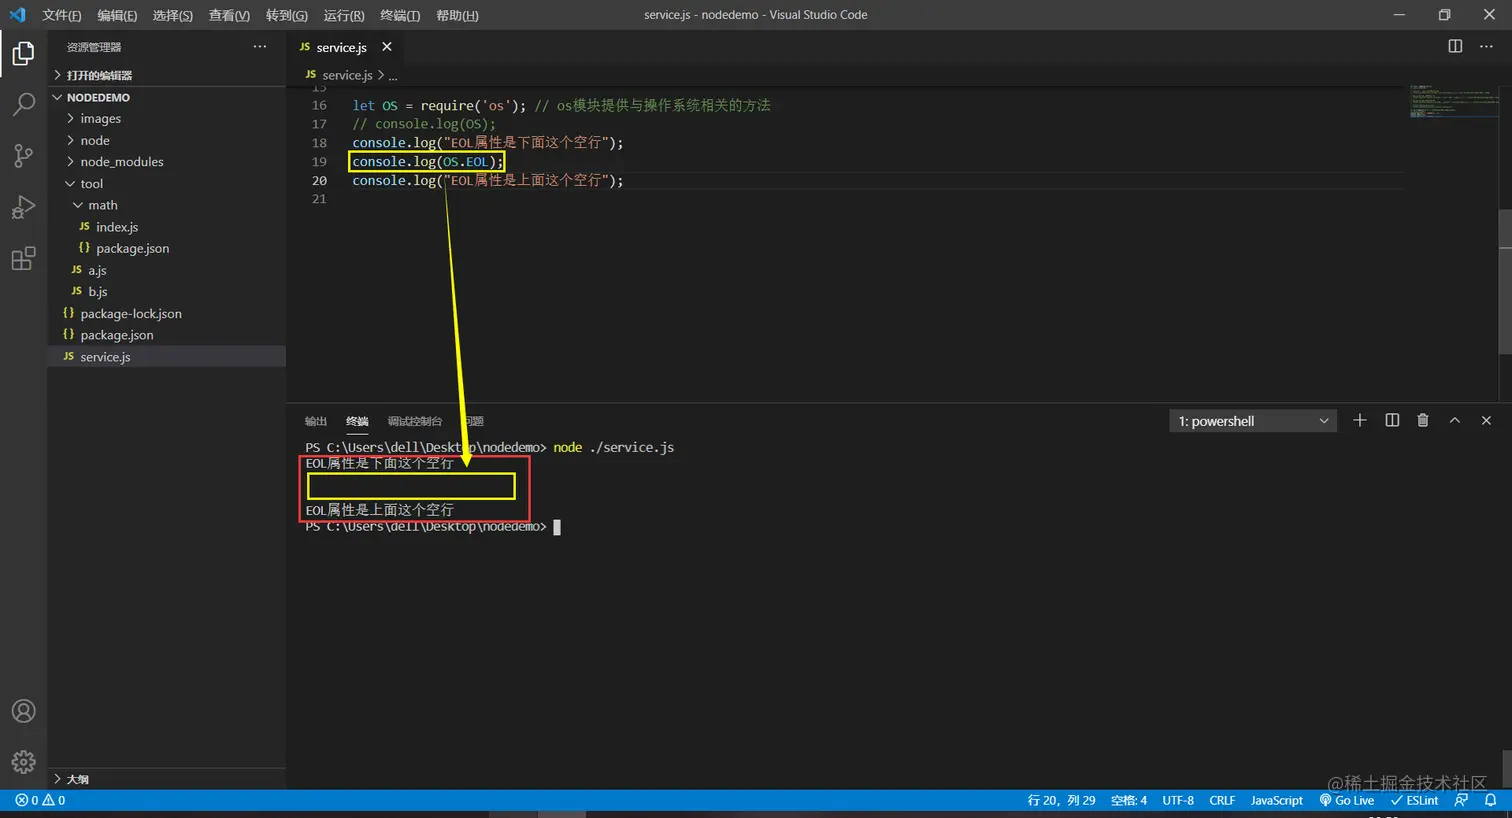Open index.js in the math folder
This screenshot has width=1512, height=818.
167,227
